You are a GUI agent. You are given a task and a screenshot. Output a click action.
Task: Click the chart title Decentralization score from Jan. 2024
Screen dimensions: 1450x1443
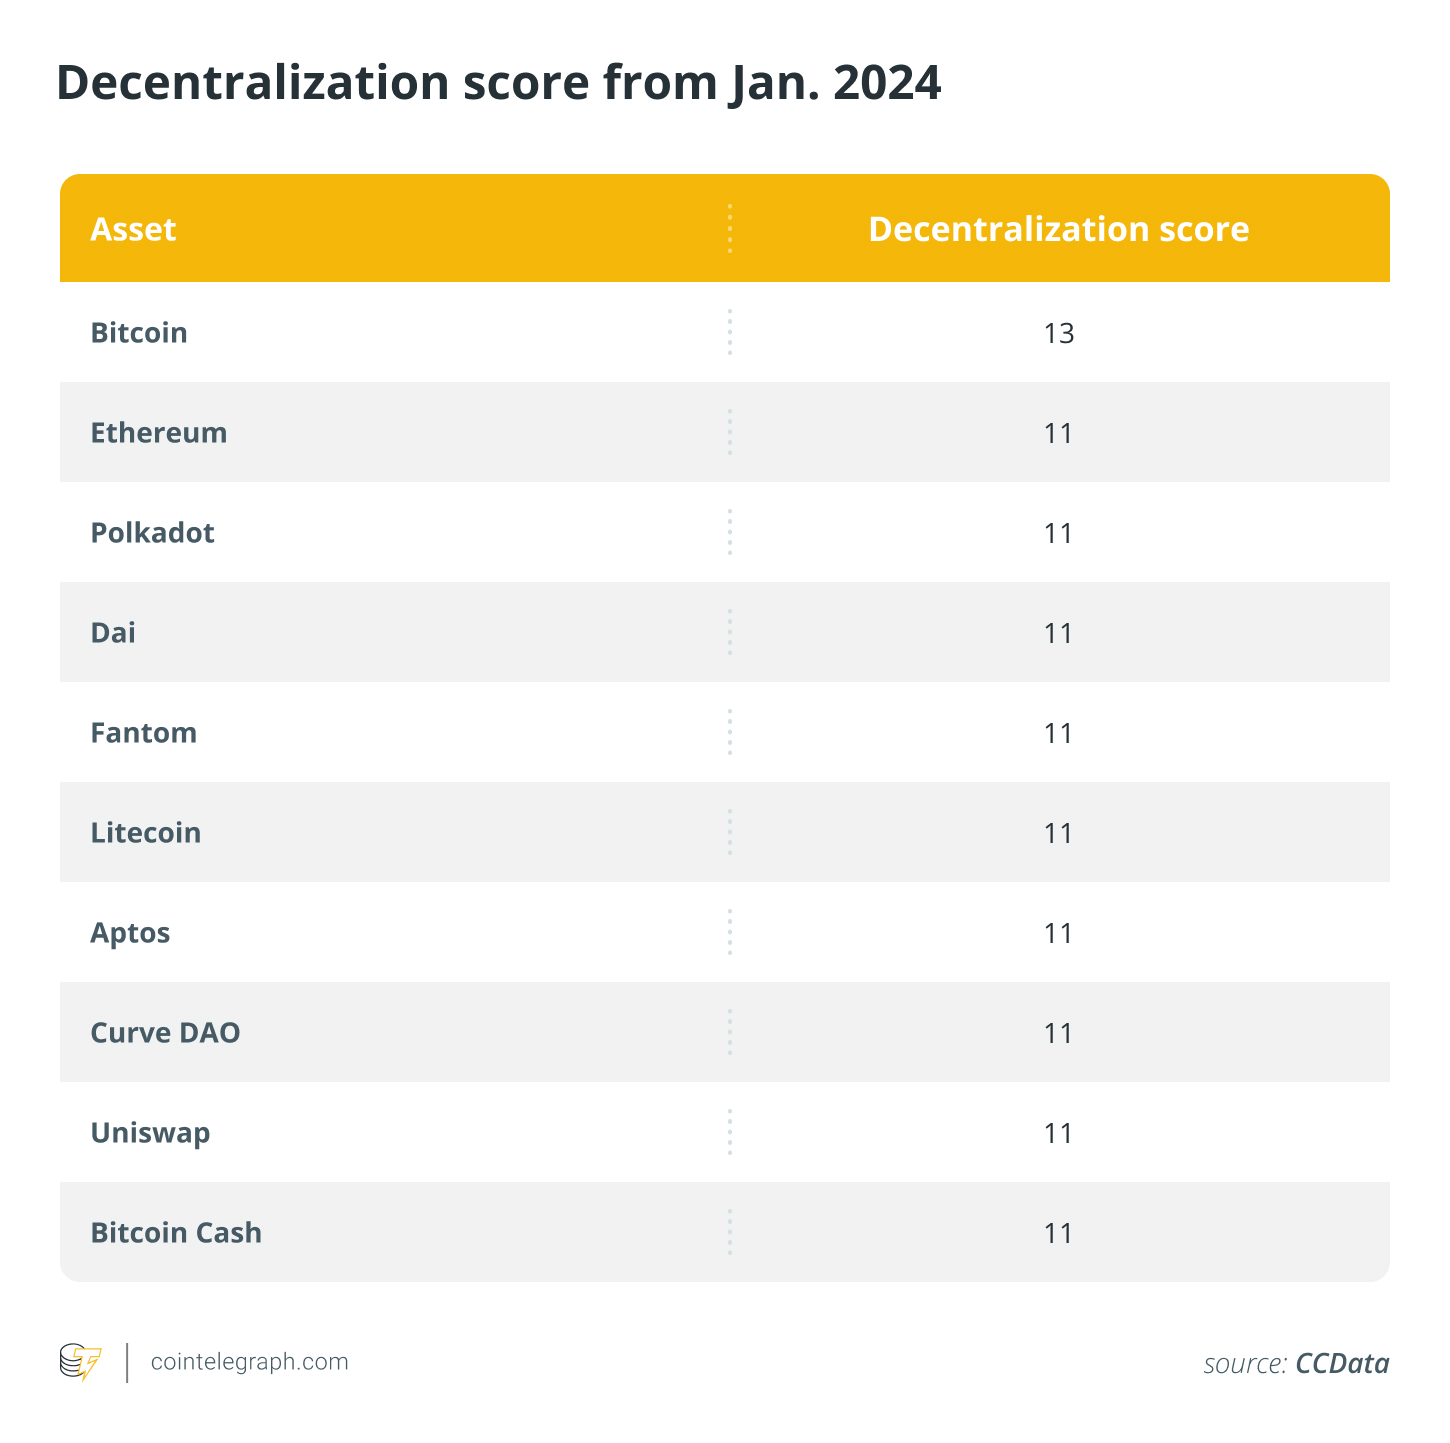click(499, 83)
